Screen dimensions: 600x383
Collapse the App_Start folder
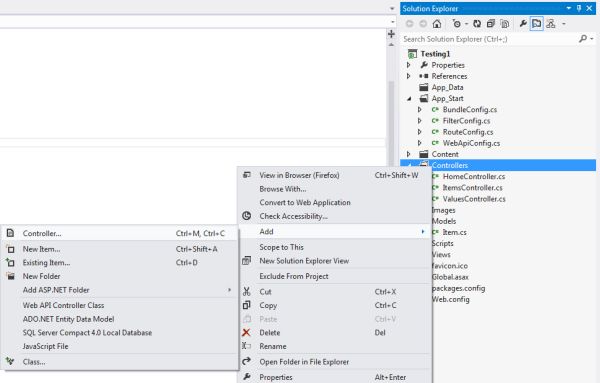409,99
